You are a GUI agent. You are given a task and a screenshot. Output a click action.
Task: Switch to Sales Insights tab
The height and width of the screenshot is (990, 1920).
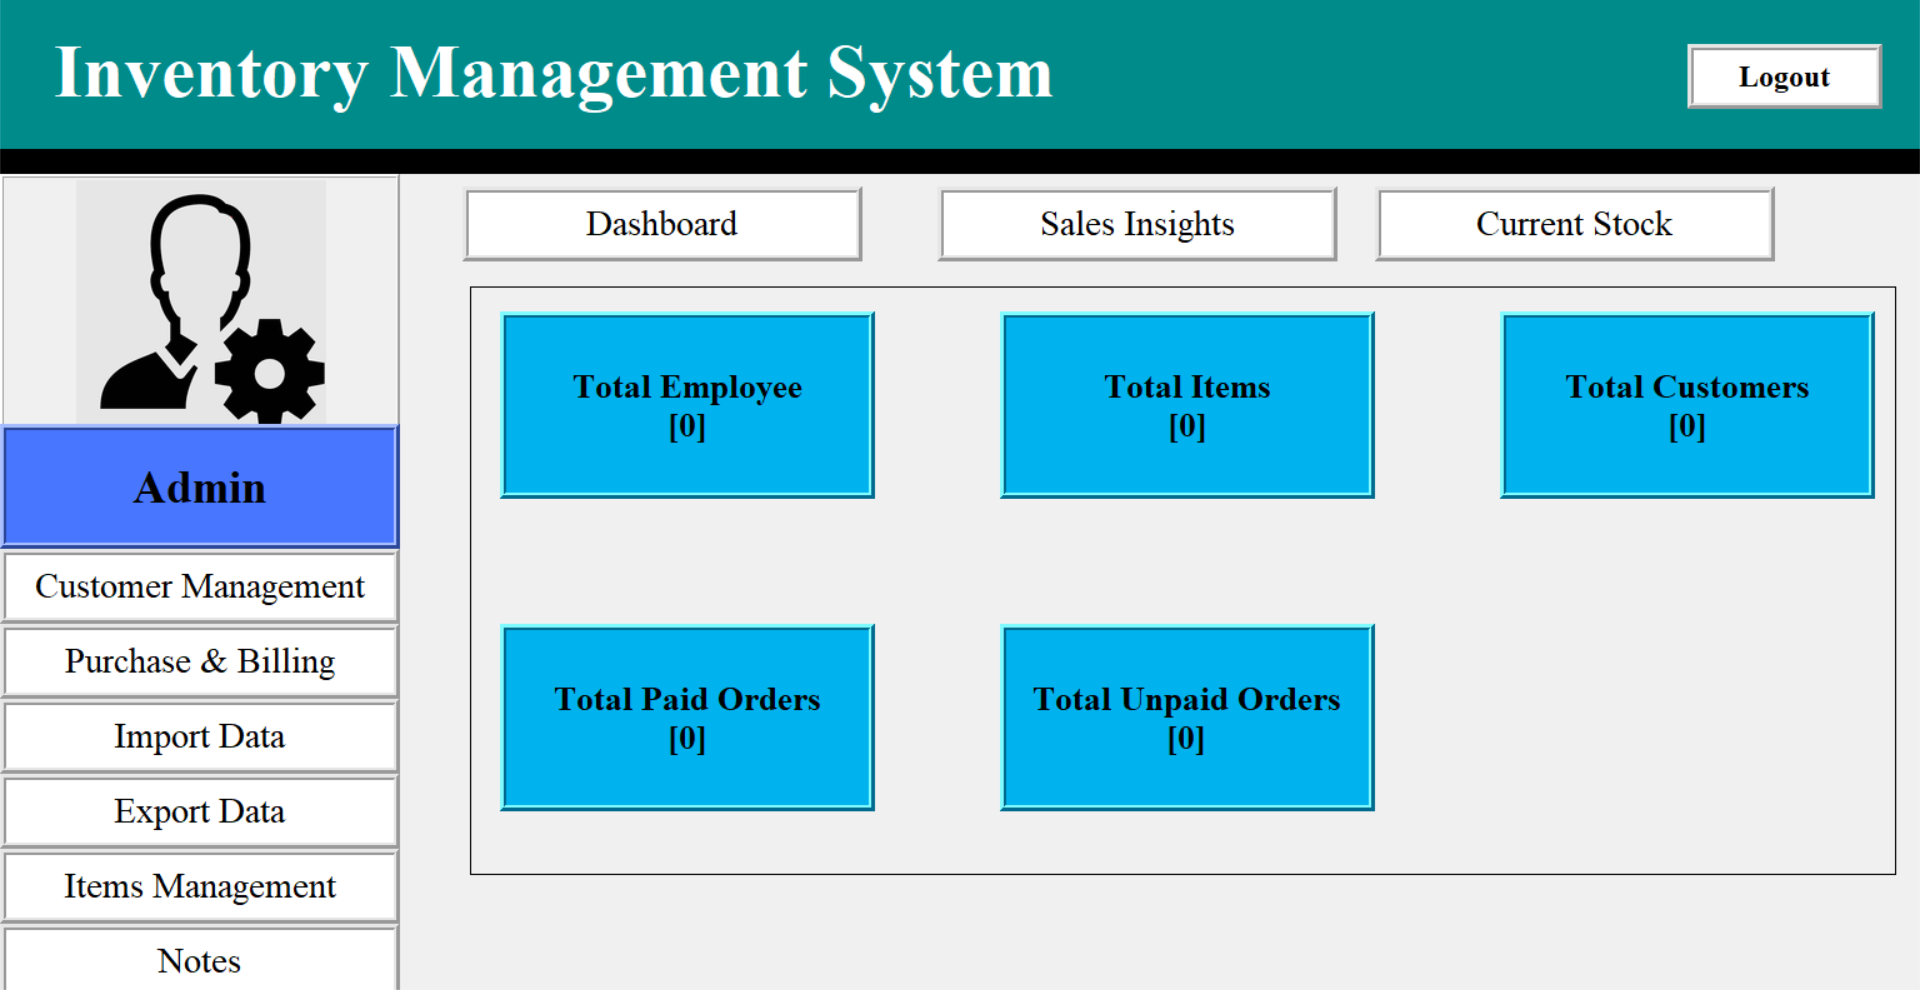tap(1137, 224)
